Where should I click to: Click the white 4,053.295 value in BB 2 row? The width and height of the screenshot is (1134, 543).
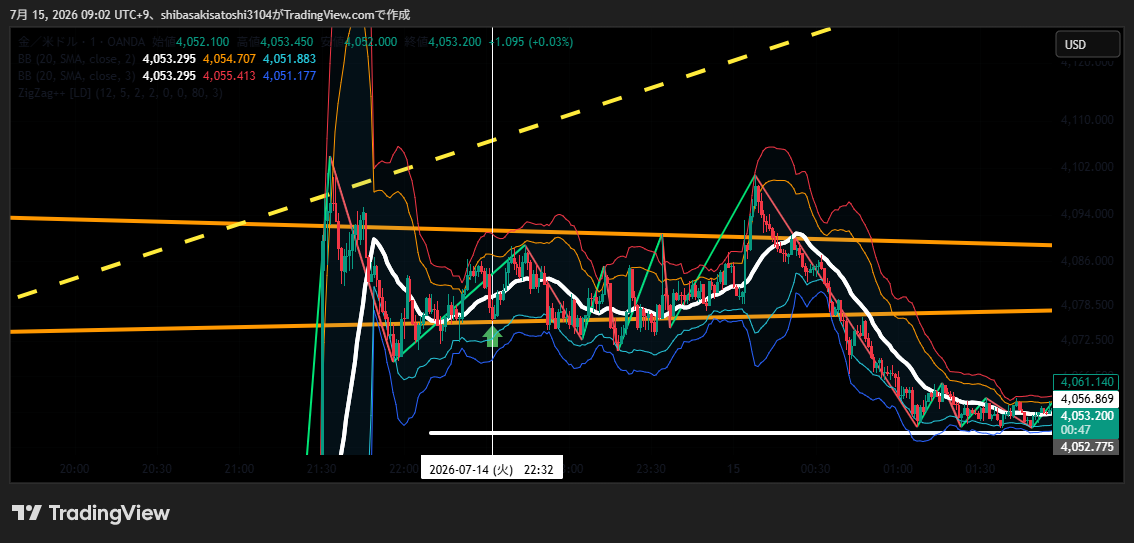(169, 59)
